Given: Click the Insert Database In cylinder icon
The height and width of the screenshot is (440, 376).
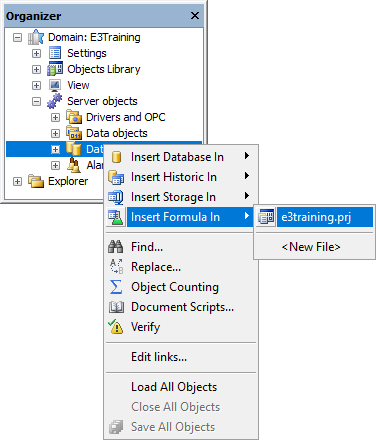Looking at the screenshot, I should tap(116, 157).
